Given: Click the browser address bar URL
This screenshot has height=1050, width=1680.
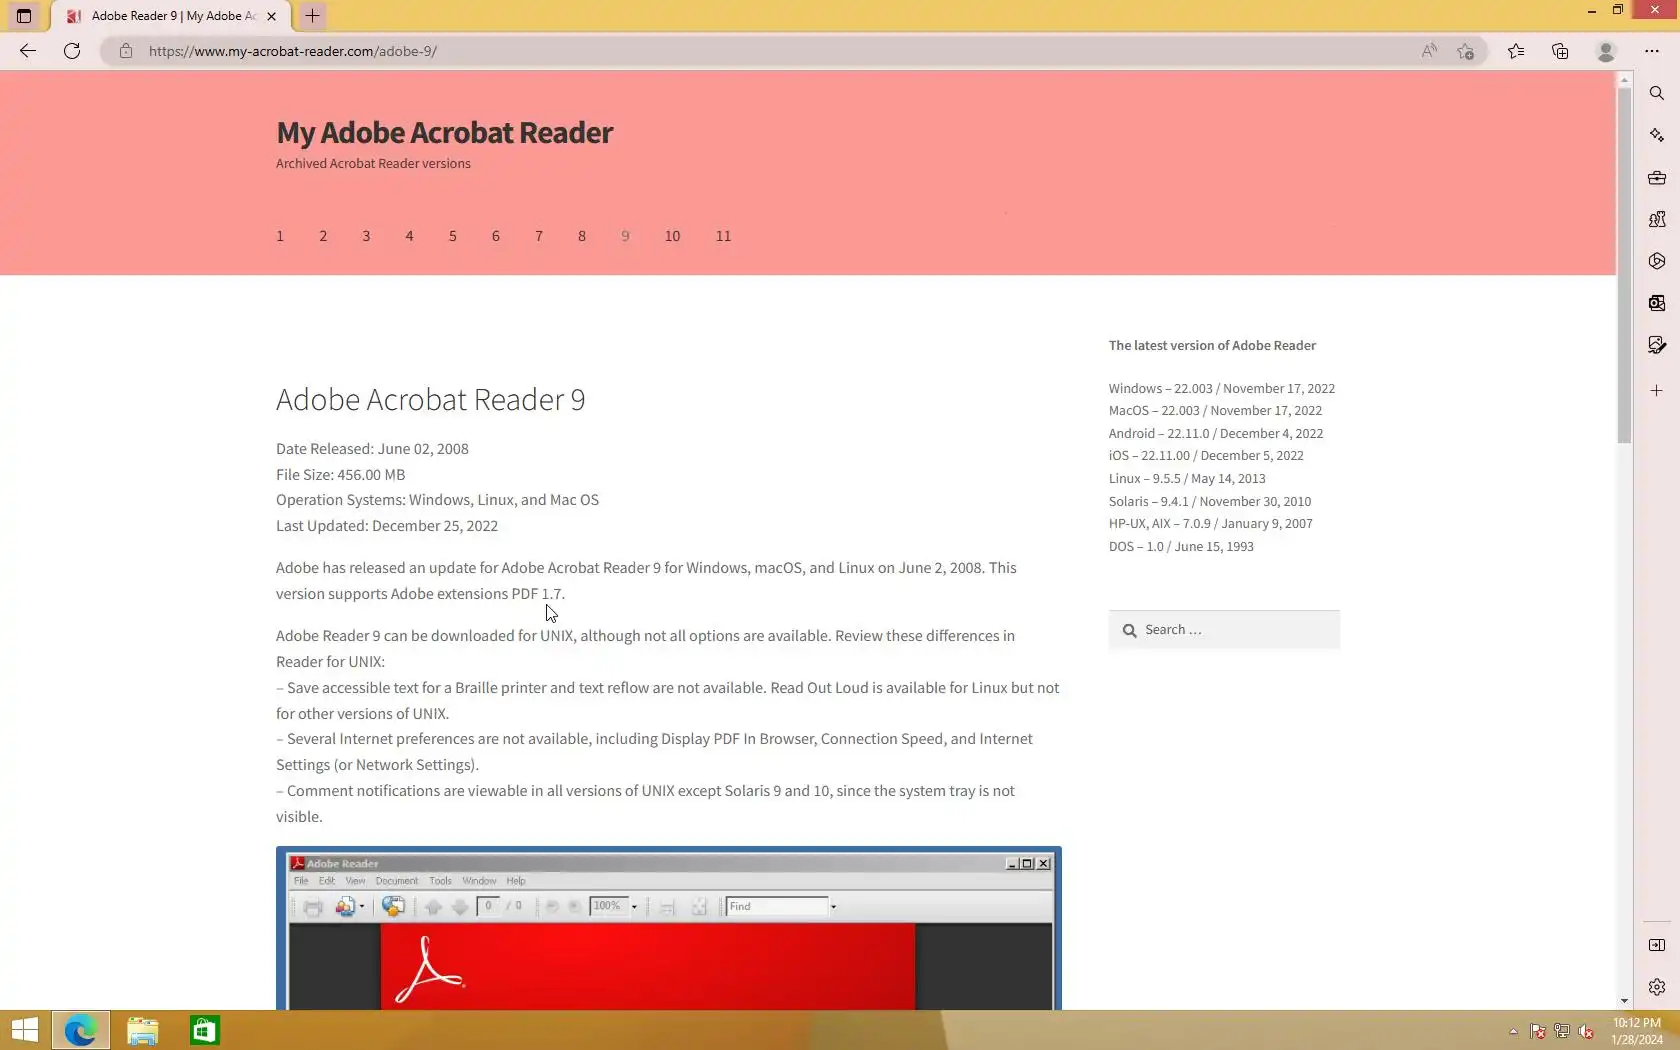Looking at the screenshot, I should point(293,51).
